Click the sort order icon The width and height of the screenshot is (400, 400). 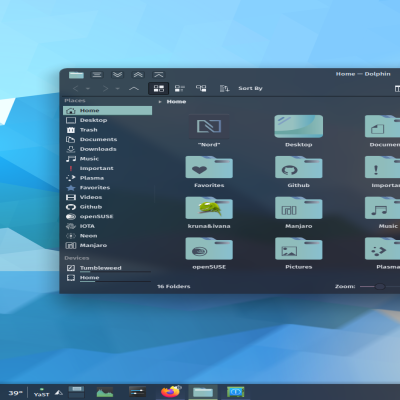click(224, 88)
